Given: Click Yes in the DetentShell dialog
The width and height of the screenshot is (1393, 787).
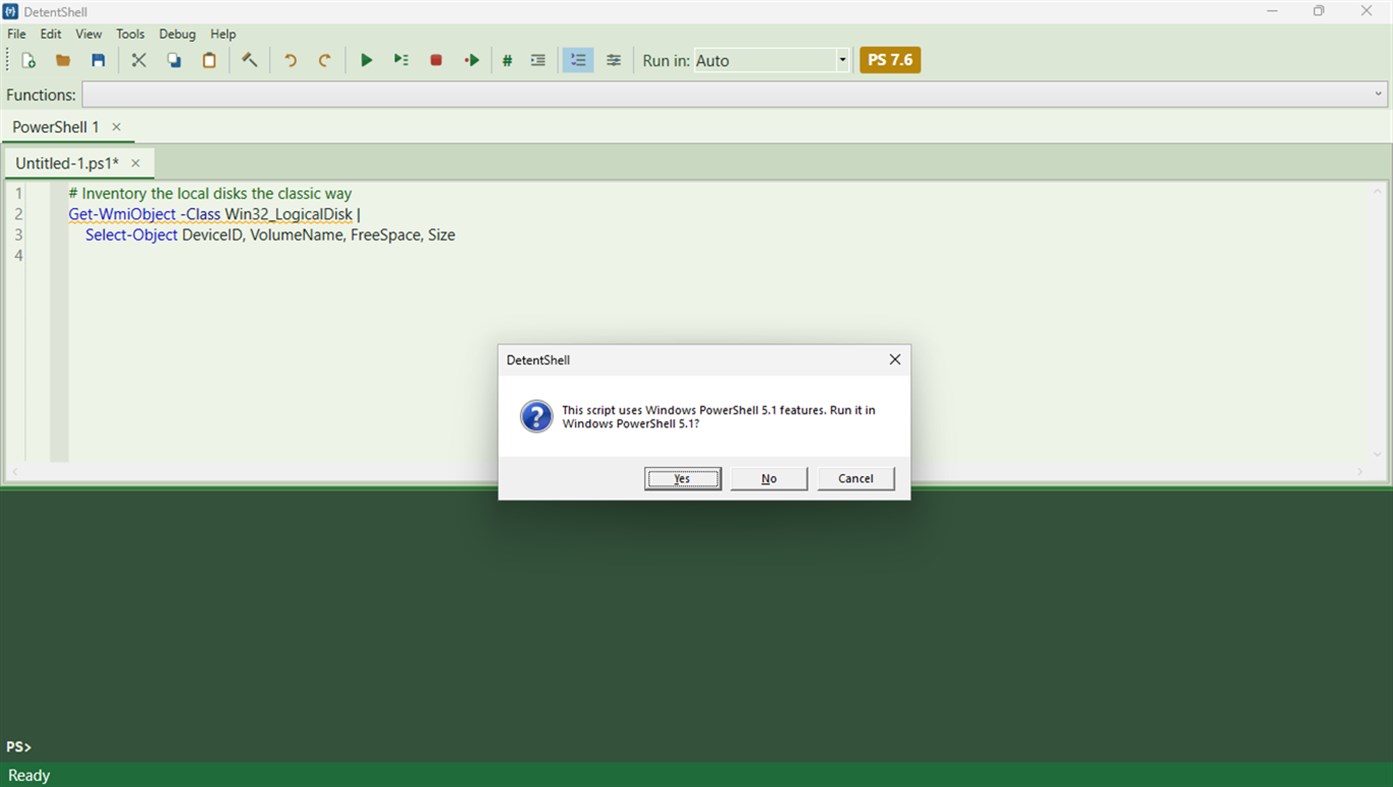Looking at the screenshot, I should pos(682,478).
